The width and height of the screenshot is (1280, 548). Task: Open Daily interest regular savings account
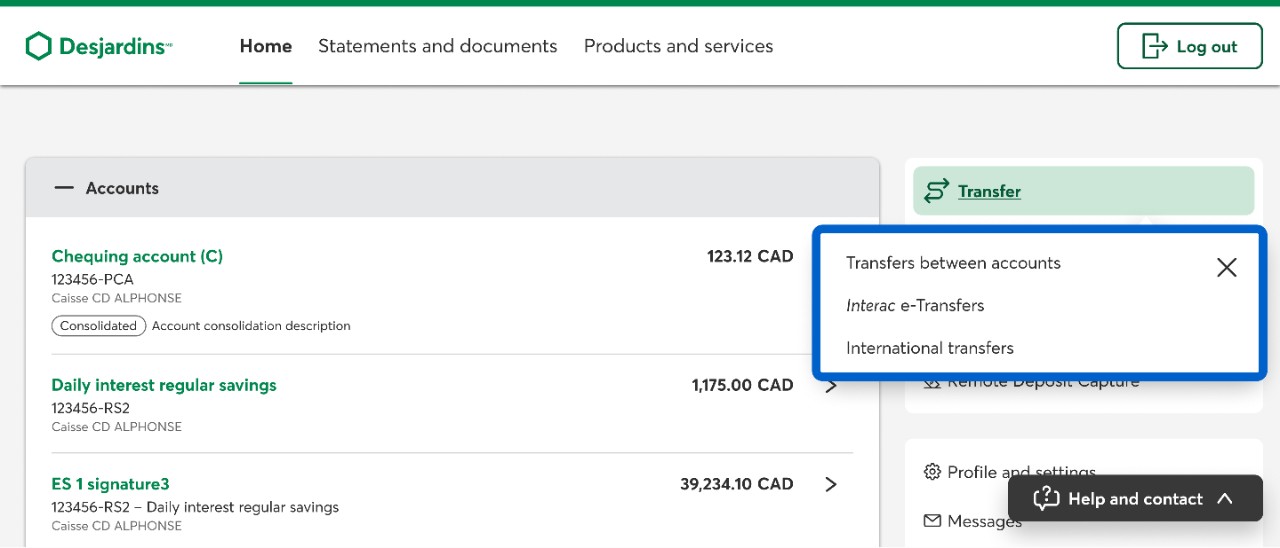click(x=164, y=385)
